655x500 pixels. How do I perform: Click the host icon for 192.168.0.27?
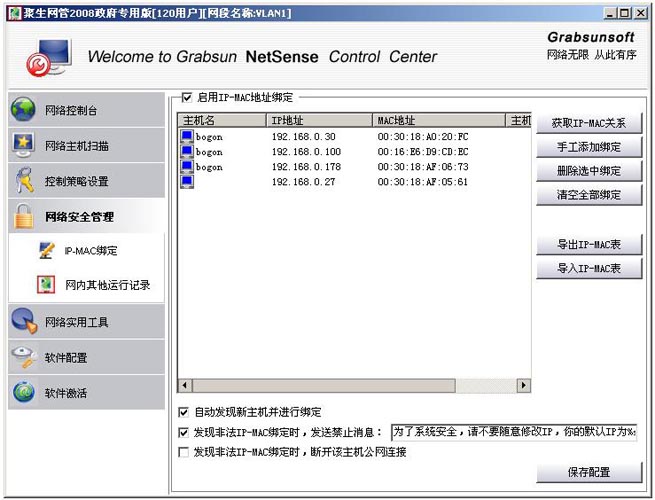click(187, 182)
